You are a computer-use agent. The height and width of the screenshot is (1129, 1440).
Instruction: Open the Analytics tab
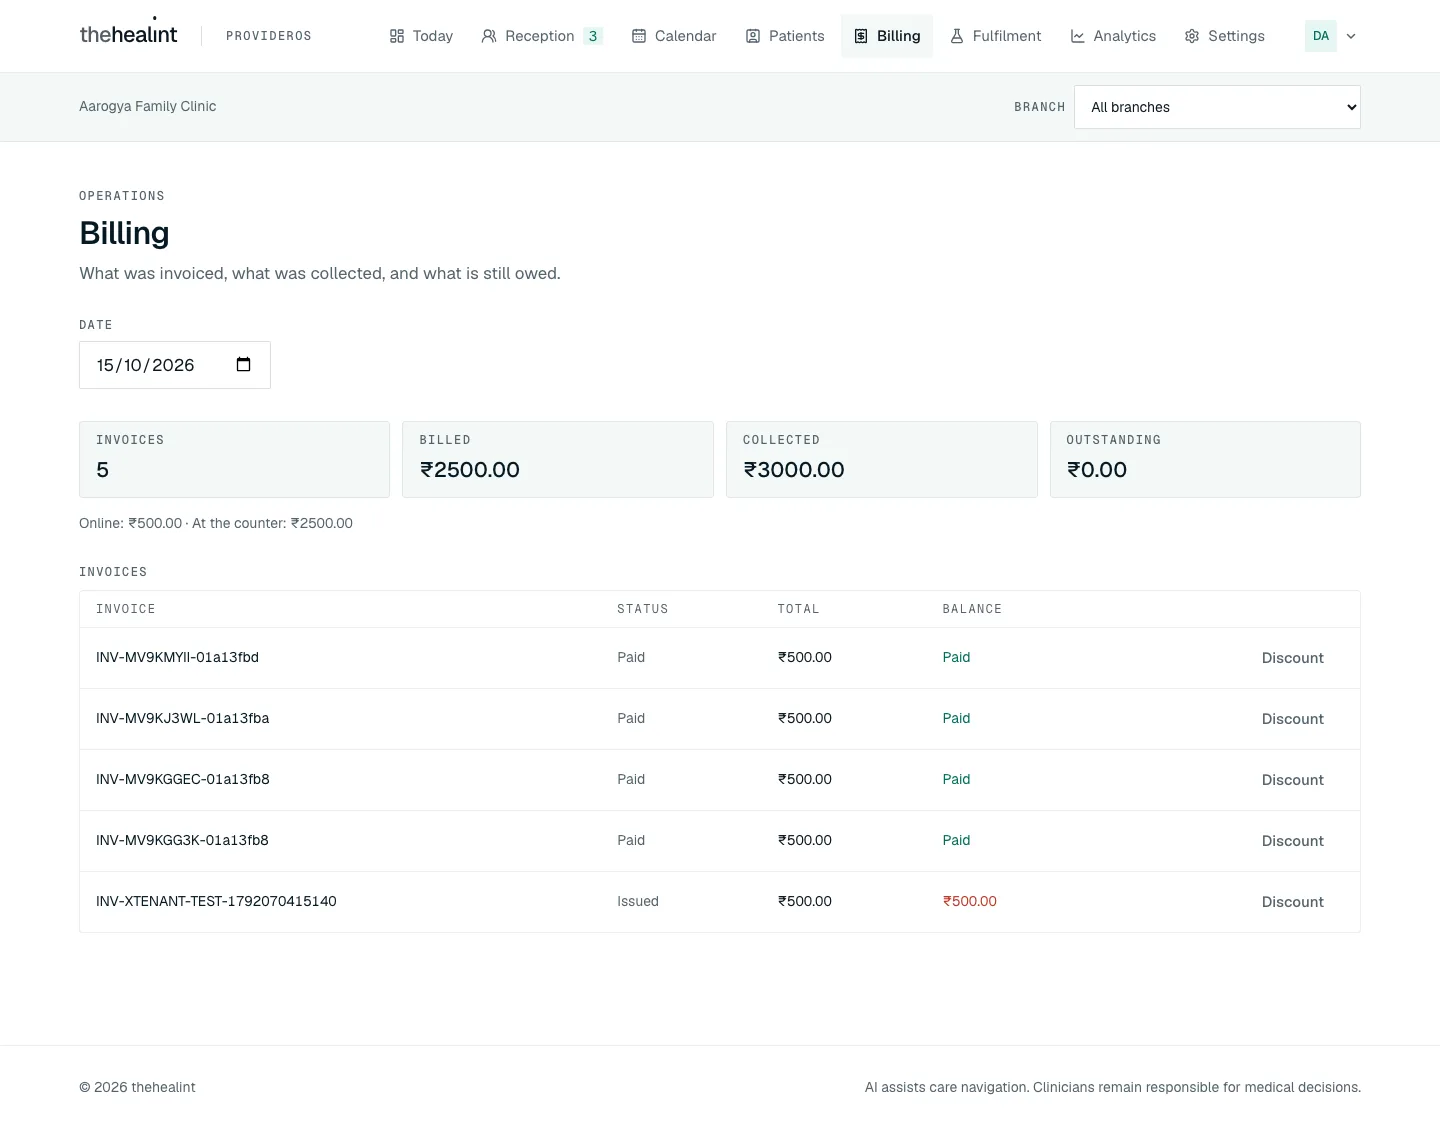coord(1113,36)
